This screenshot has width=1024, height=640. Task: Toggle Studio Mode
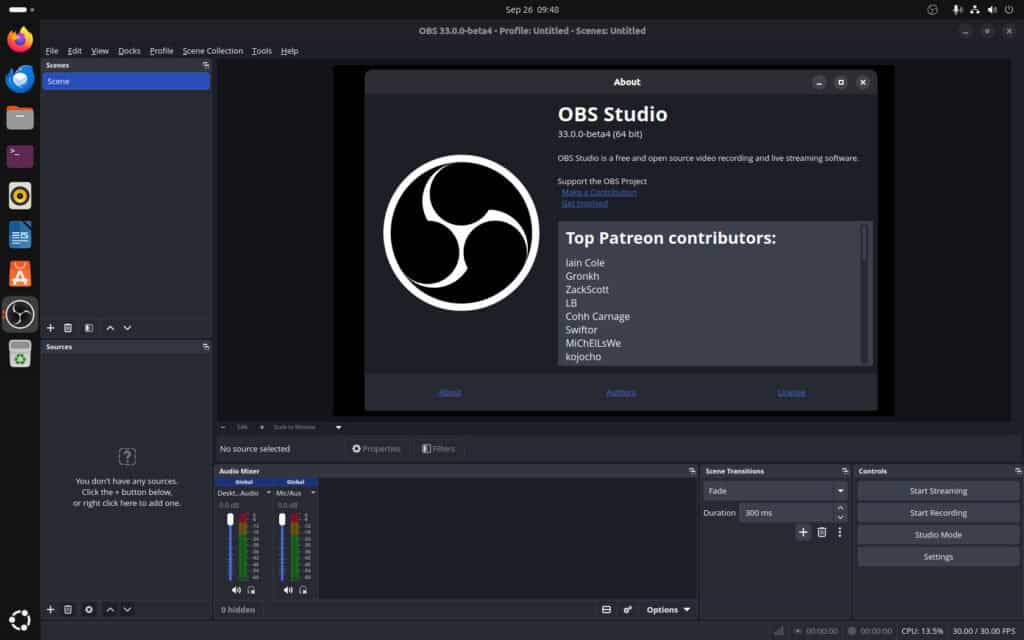pos(938,534)
